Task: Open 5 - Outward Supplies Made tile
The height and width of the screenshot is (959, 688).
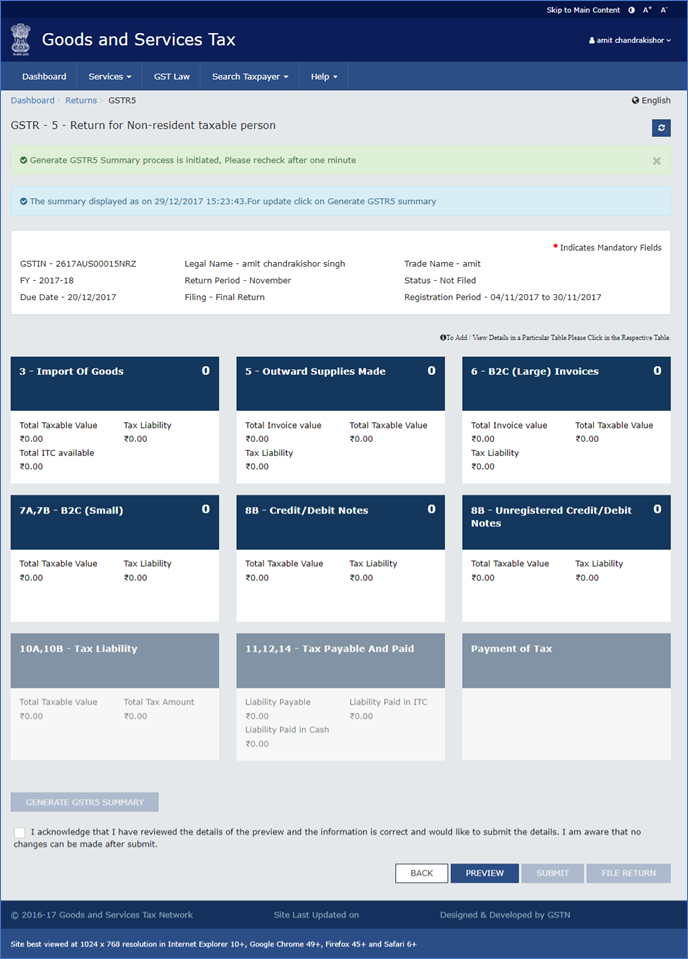Action: (x=340, y=420)
